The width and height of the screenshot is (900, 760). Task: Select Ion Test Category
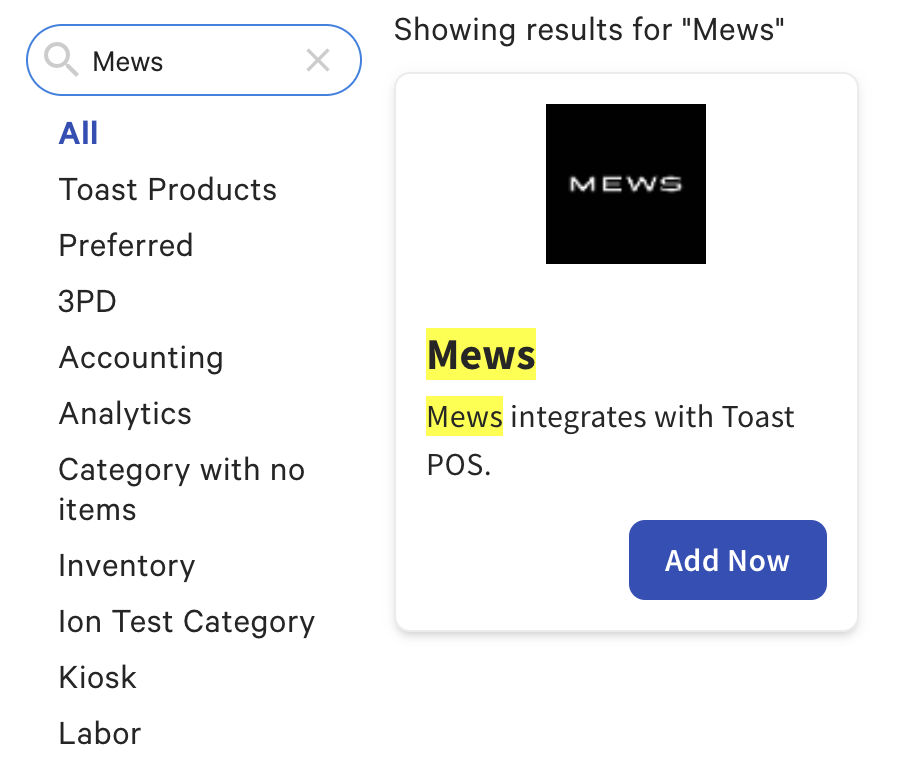point(187,622)
